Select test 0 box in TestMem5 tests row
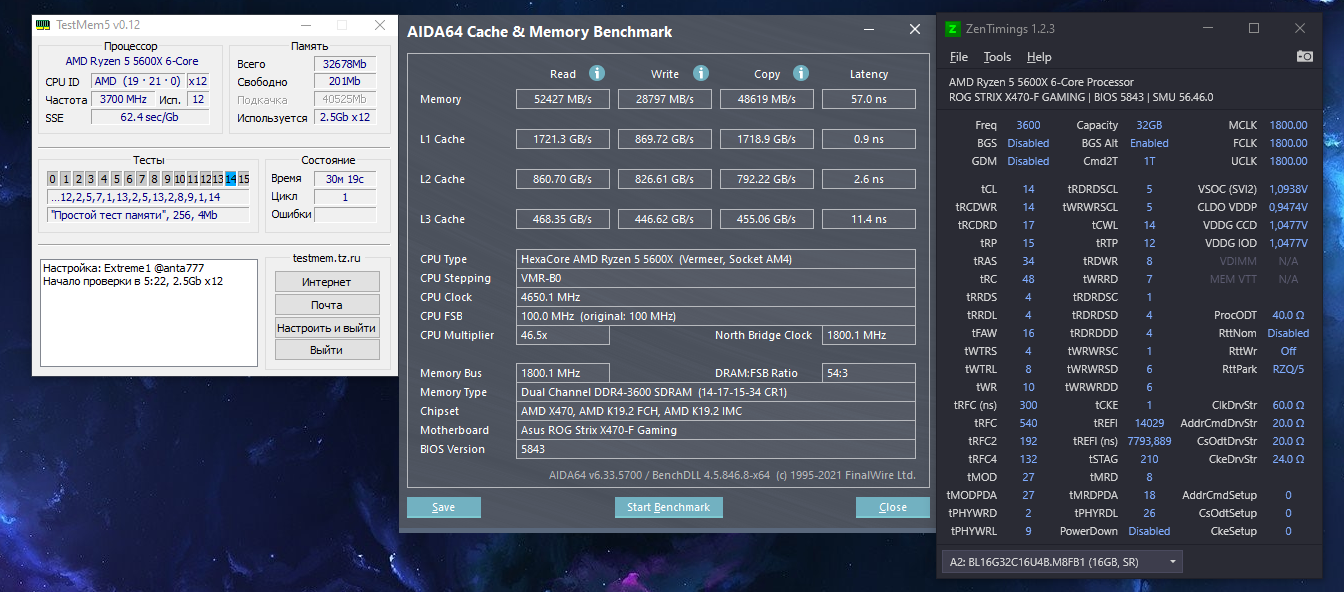This screenshot has height=592, width=1344. 53,179
